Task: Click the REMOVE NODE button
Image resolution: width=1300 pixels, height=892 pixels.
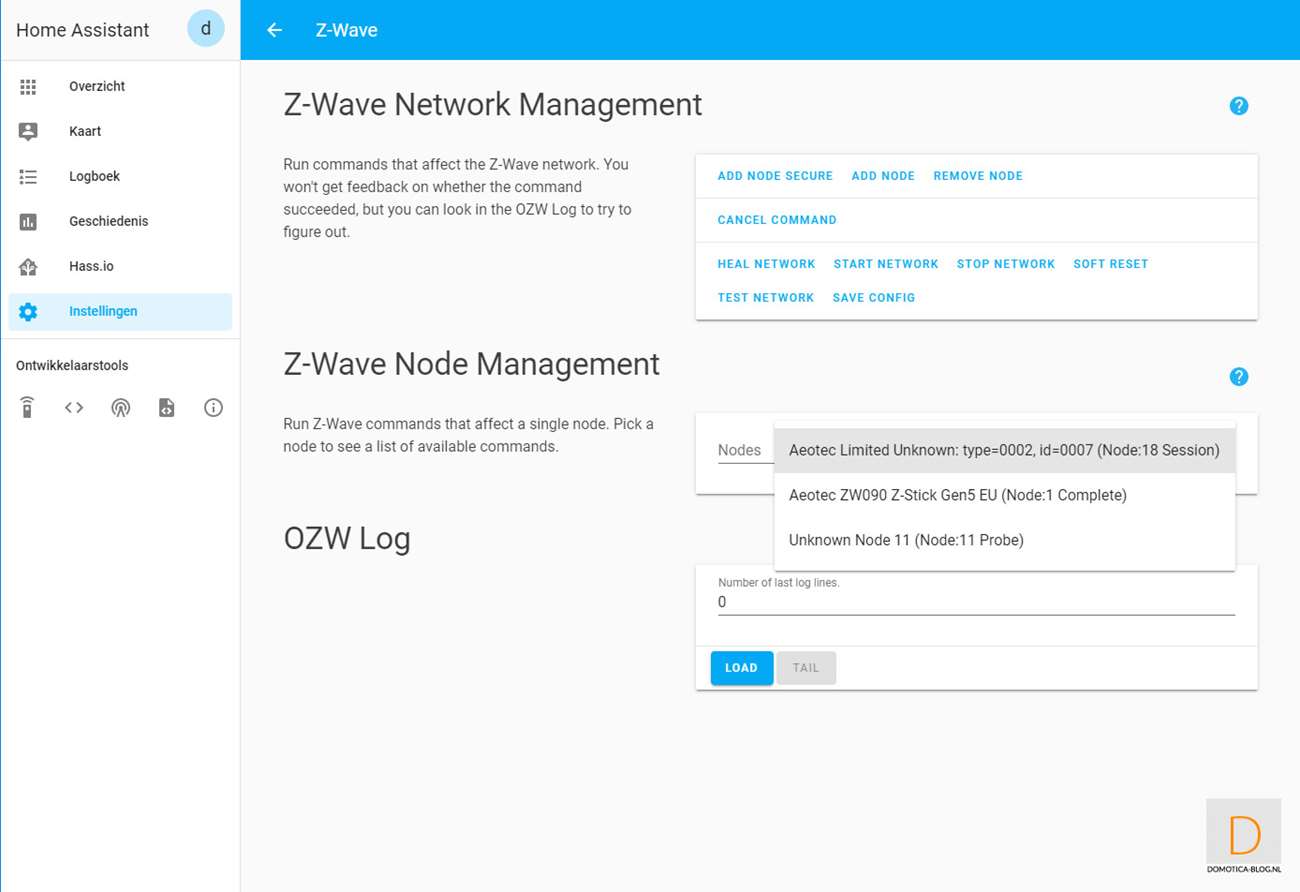Action: coord(978,176)
